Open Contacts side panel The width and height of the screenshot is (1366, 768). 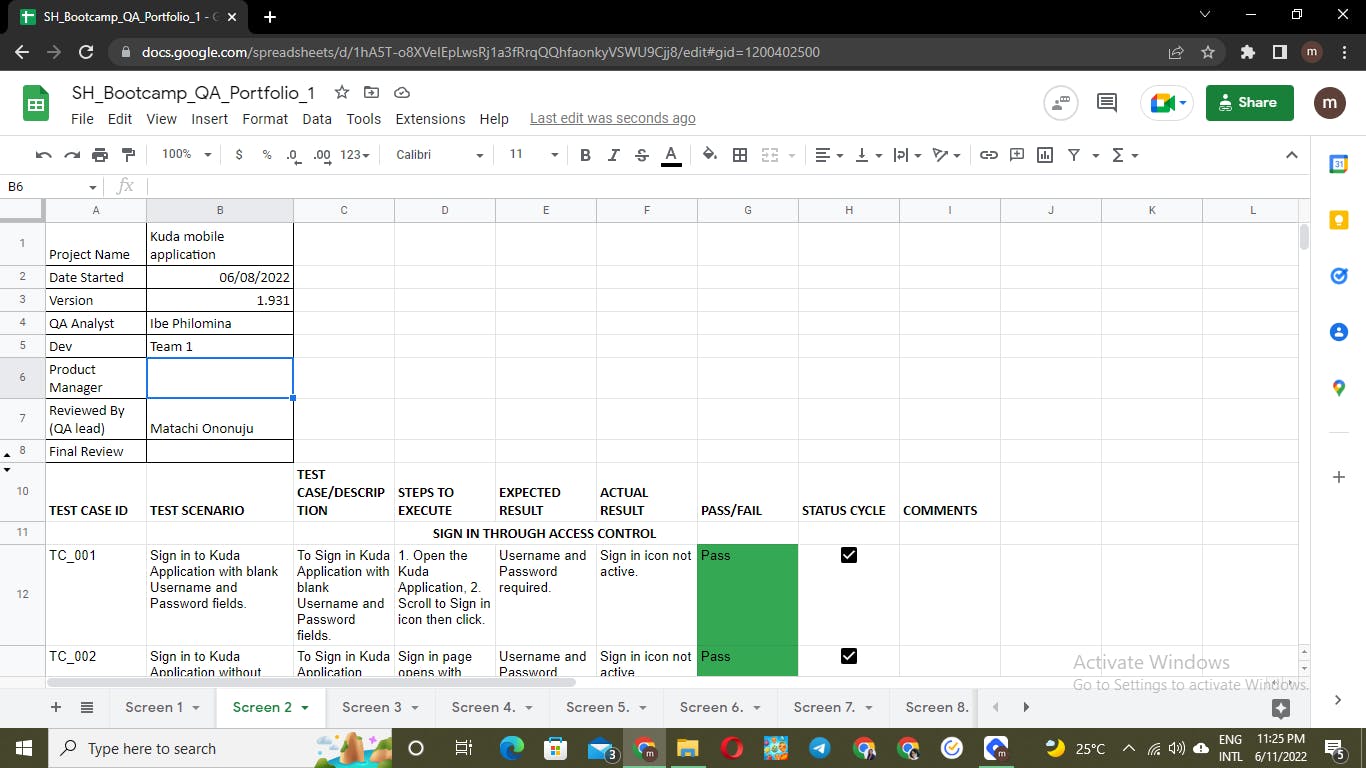point(1339,332)
